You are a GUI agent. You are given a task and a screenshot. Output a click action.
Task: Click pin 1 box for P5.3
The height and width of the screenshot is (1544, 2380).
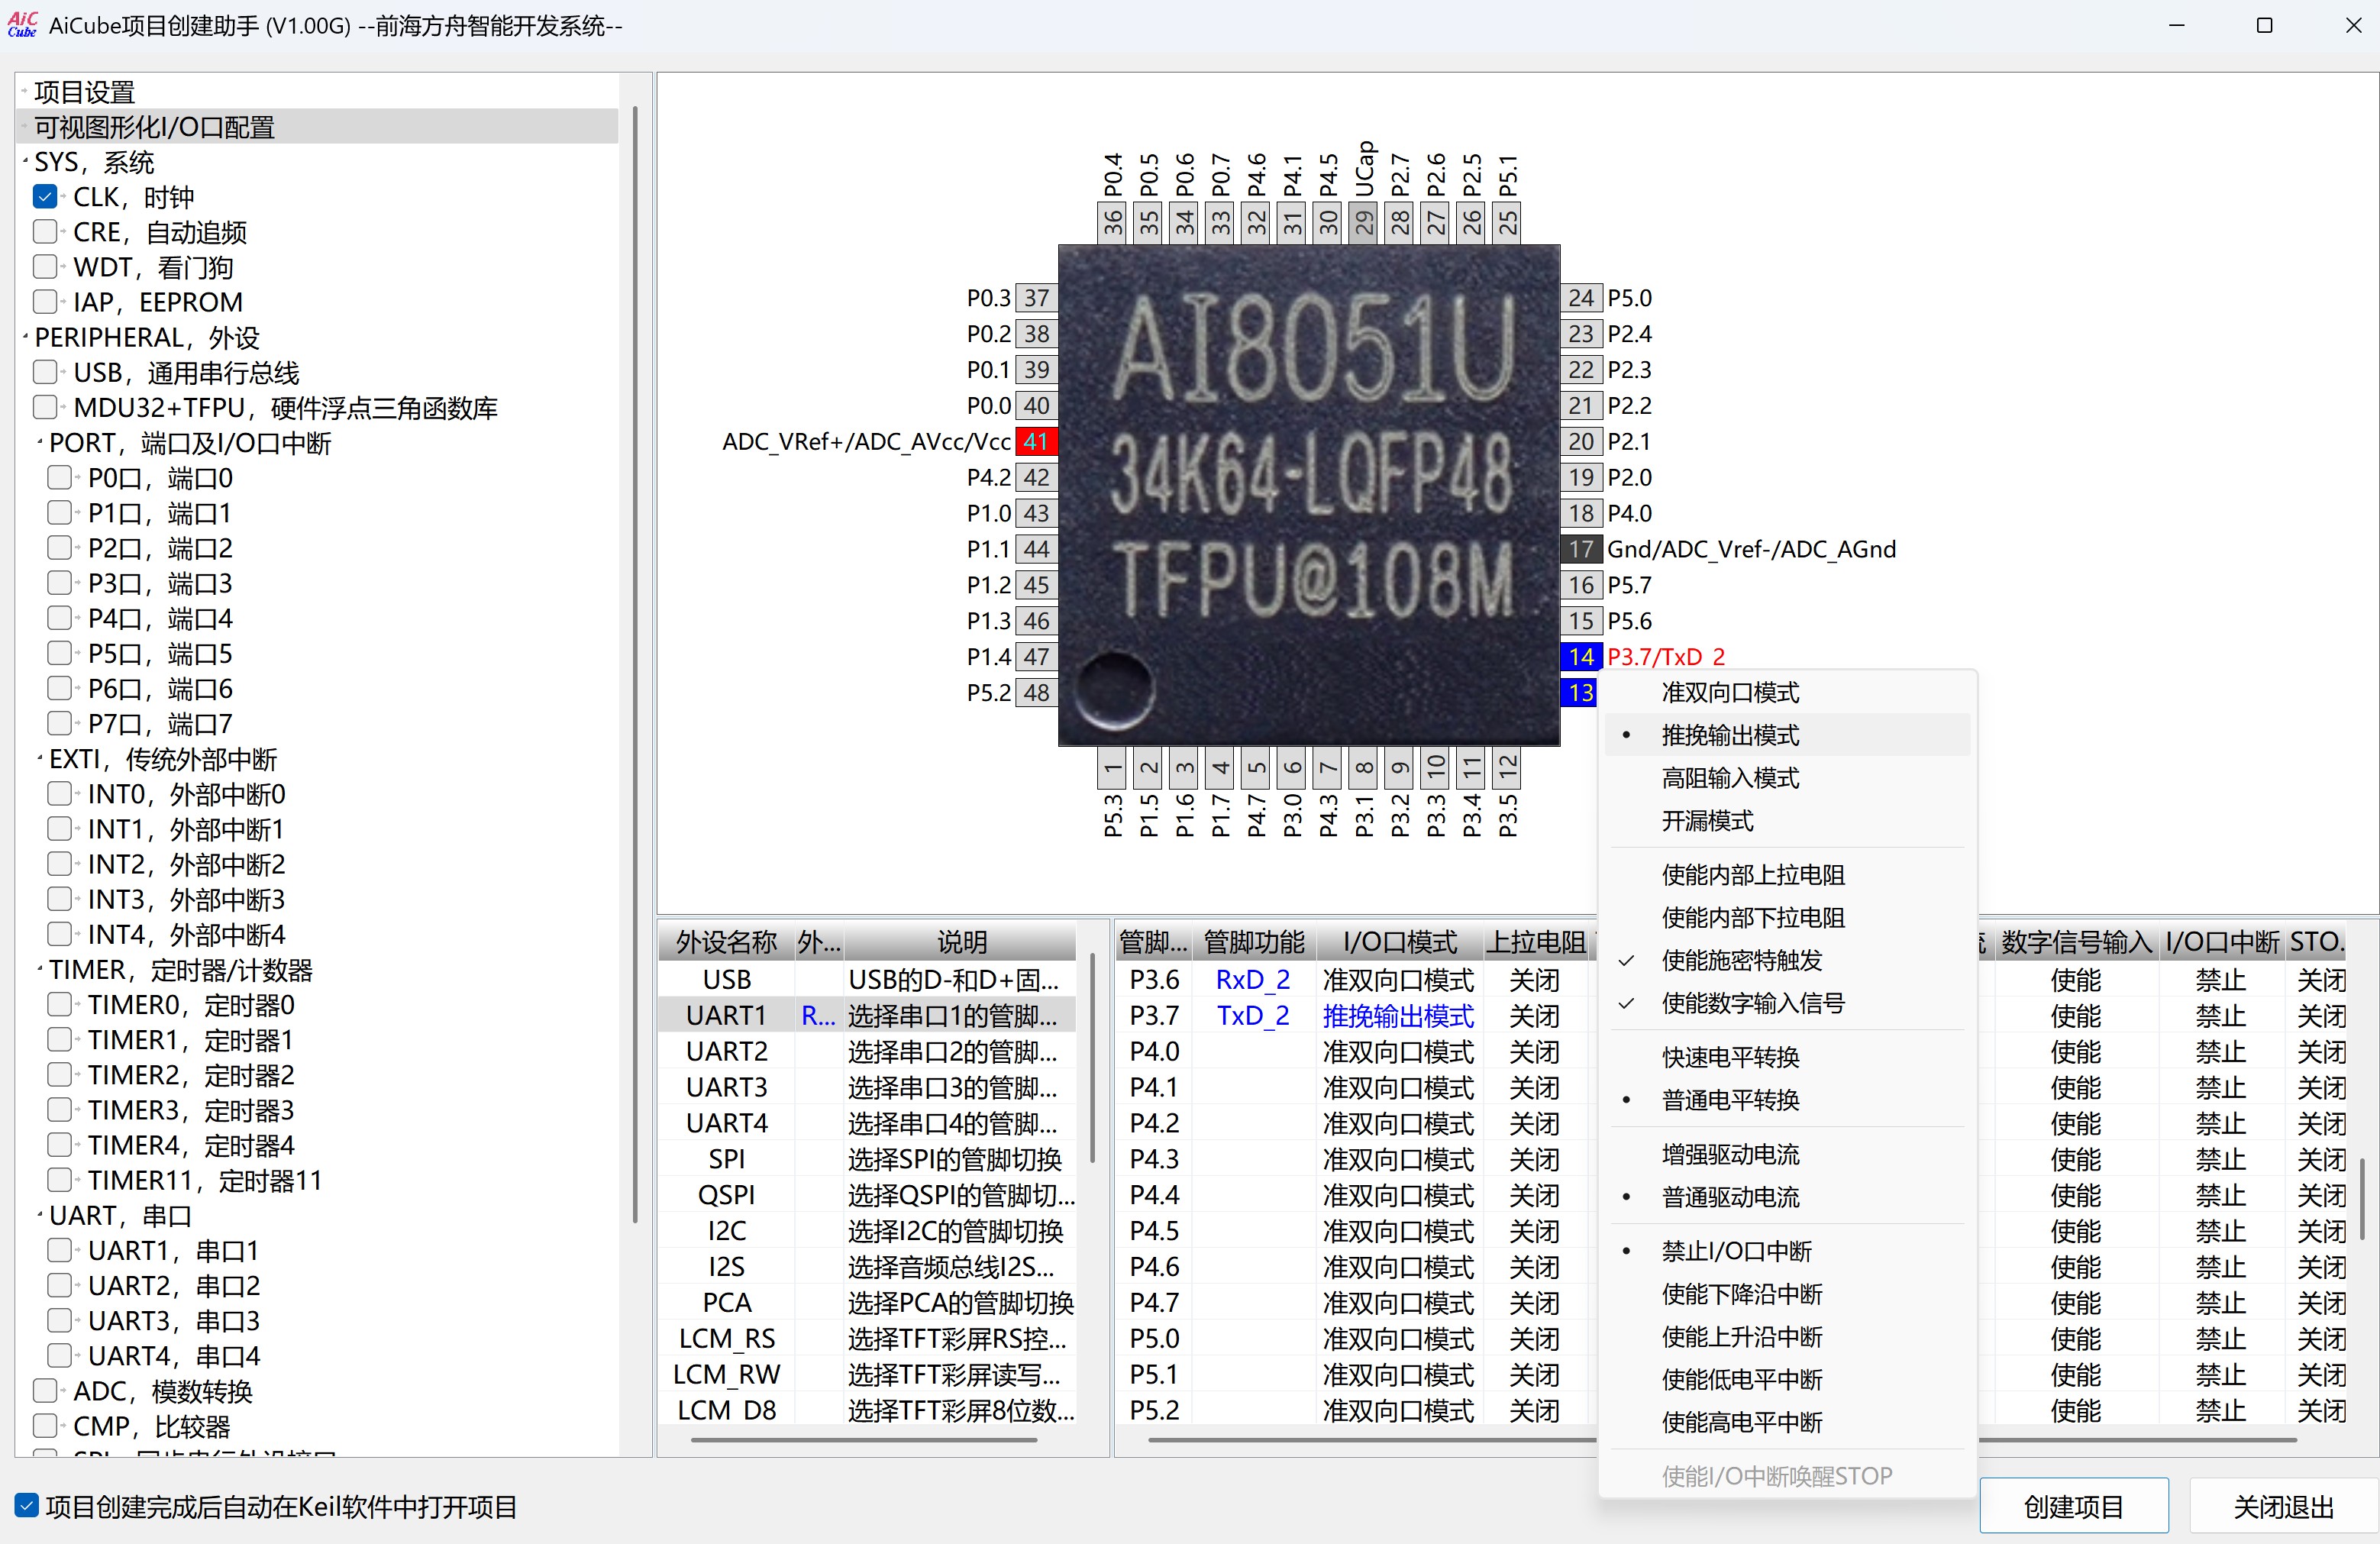1112,768
